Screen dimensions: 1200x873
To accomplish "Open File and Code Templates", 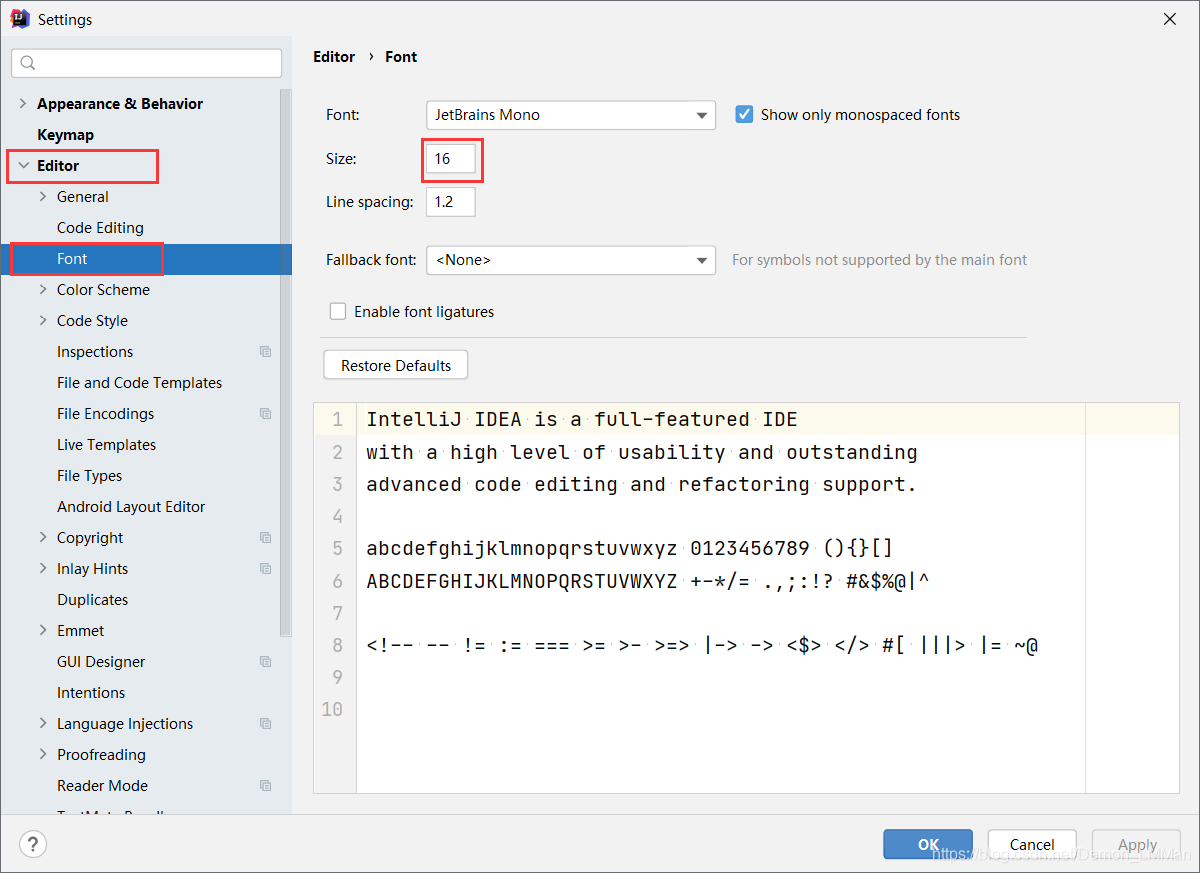I will [x=139, y=383].
